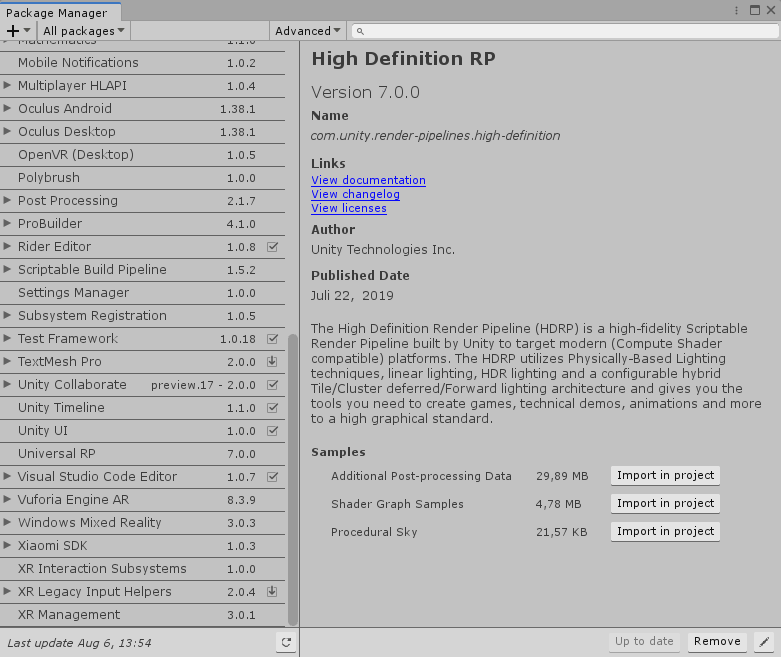This screenshot has height=657, width=781.
Task: Click the Unity Technologies Inc. author text
Action: 383,250
